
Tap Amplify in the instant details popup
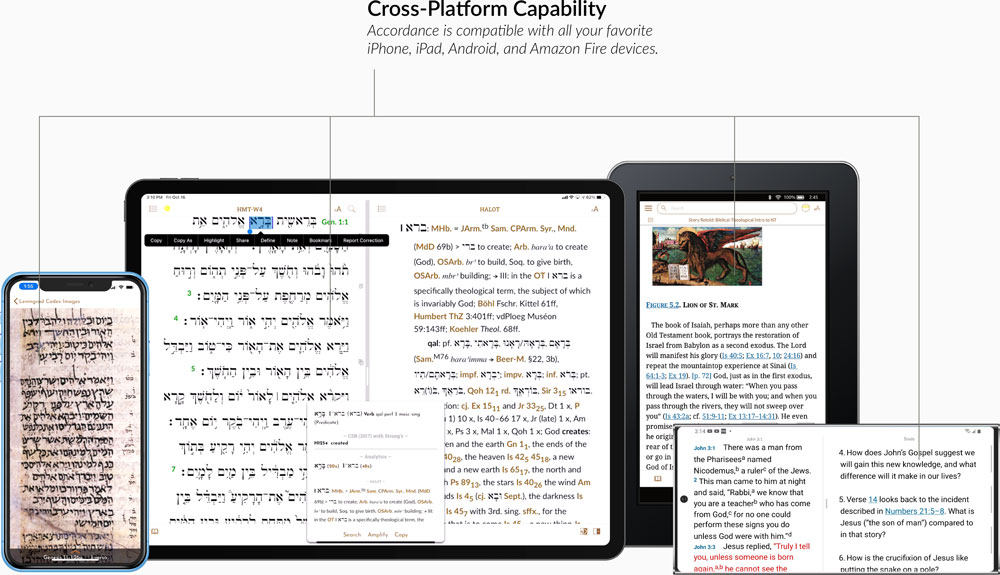pyautogui.click(x=378, y=534)
